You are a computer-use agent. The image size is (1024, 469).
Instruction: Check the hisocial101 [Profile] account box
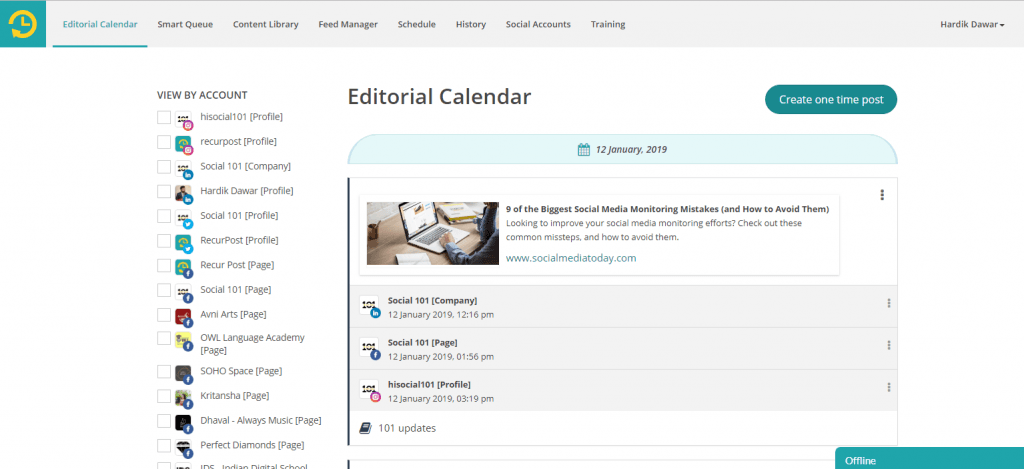pos(164,118)
